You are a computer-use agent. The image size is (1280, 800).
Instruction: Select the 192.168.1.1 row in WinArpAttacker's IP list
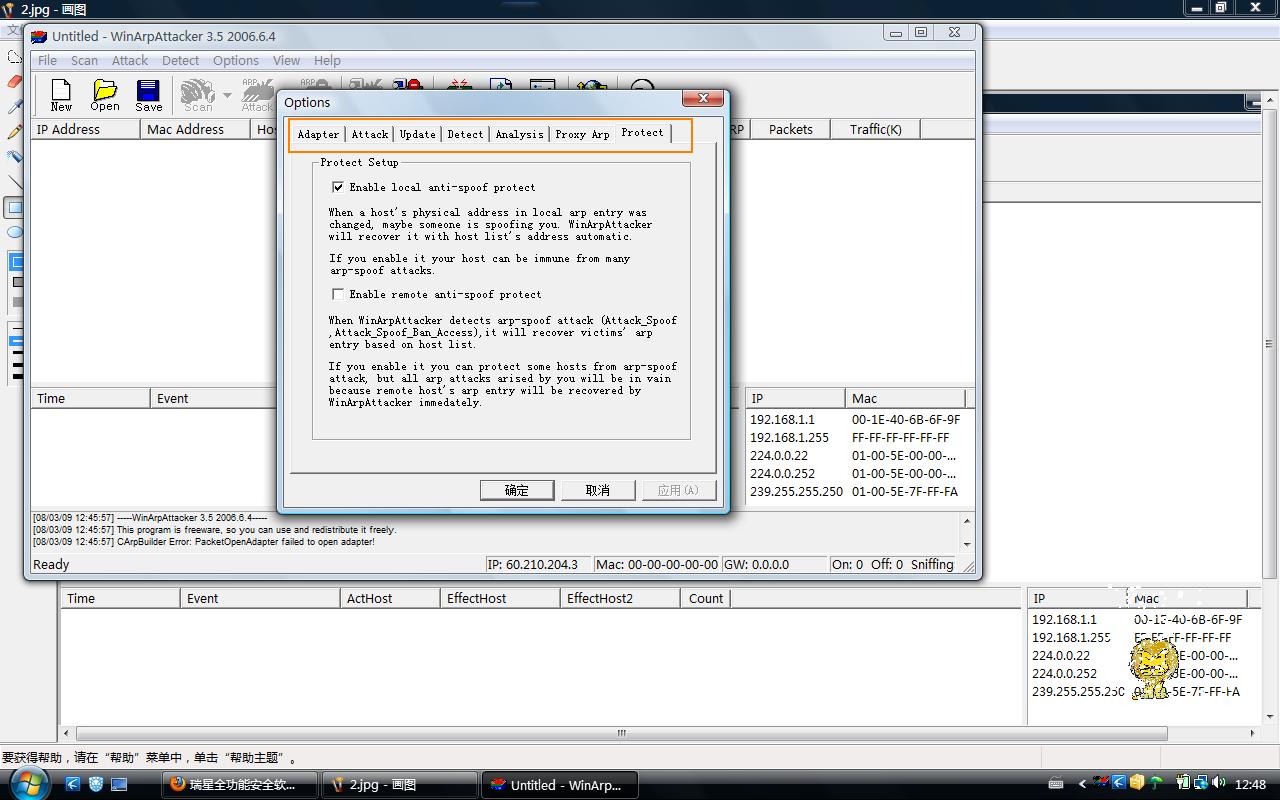pos(782,420)
